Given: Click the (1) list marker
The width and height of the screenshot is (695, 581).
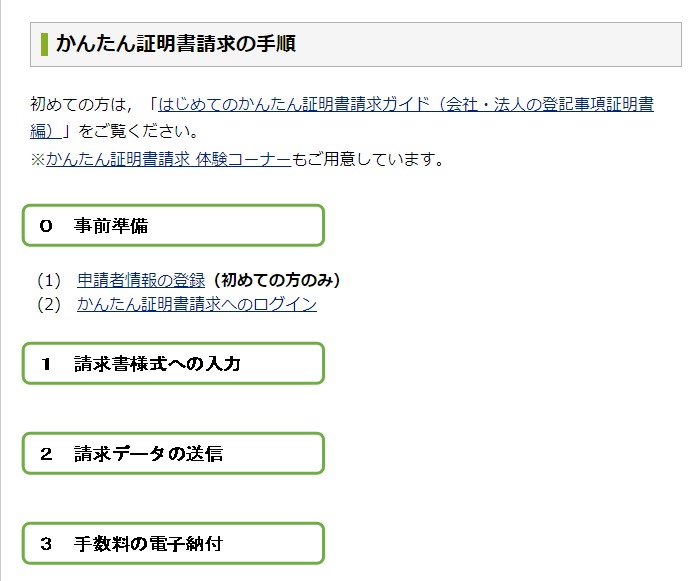Looking at the screenshot, I should (49, 280).
